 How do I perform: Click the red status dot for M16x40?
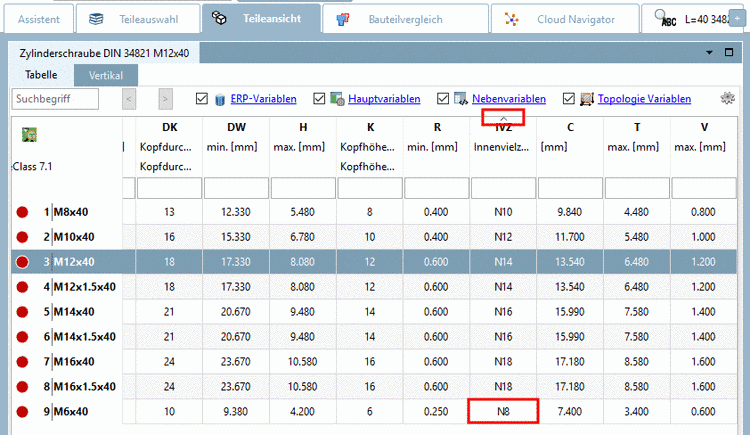click(22, 361)
